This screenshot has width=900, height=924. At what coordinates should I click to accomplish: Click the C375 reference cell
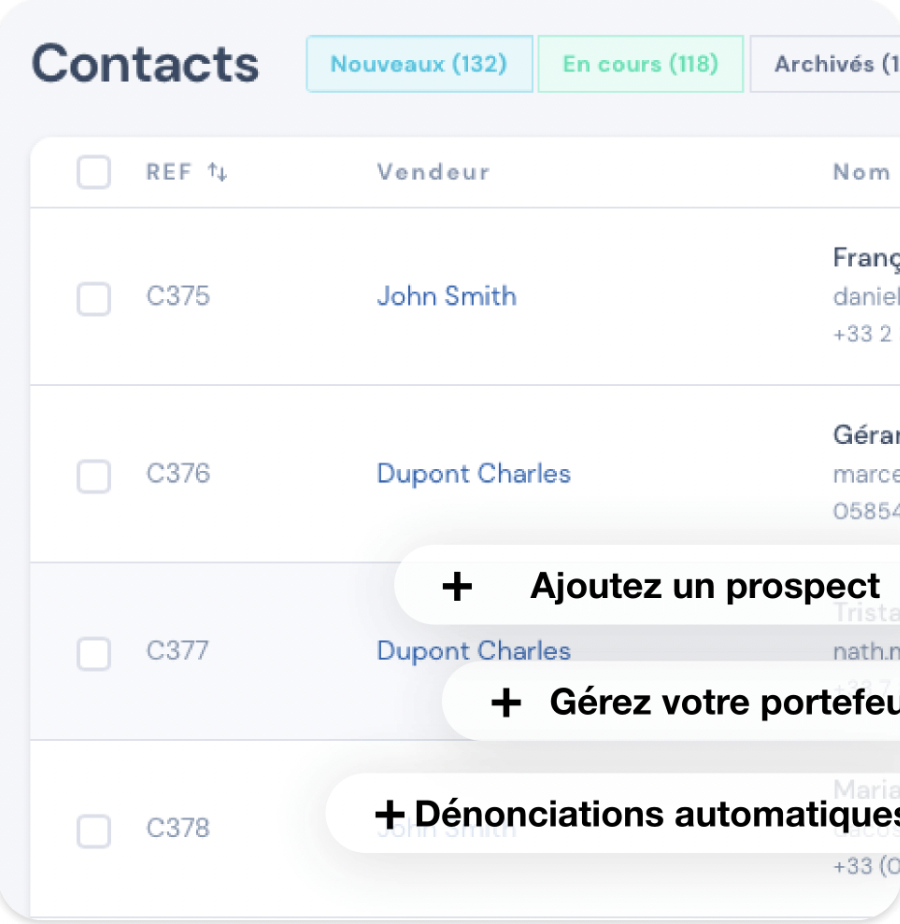(178, 296)
